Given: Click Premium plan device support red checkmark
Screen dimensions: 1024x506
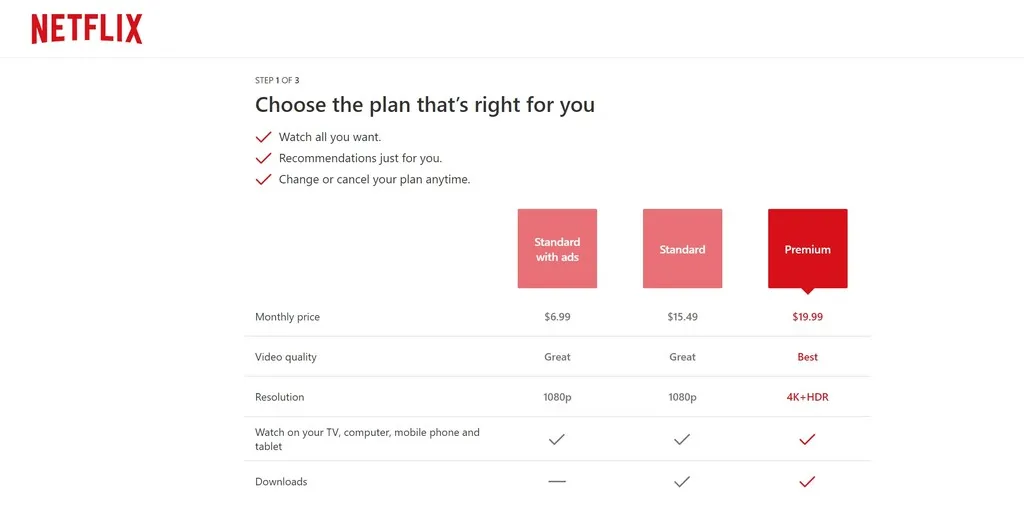Looking at the screenshot, I should [807, 439].
